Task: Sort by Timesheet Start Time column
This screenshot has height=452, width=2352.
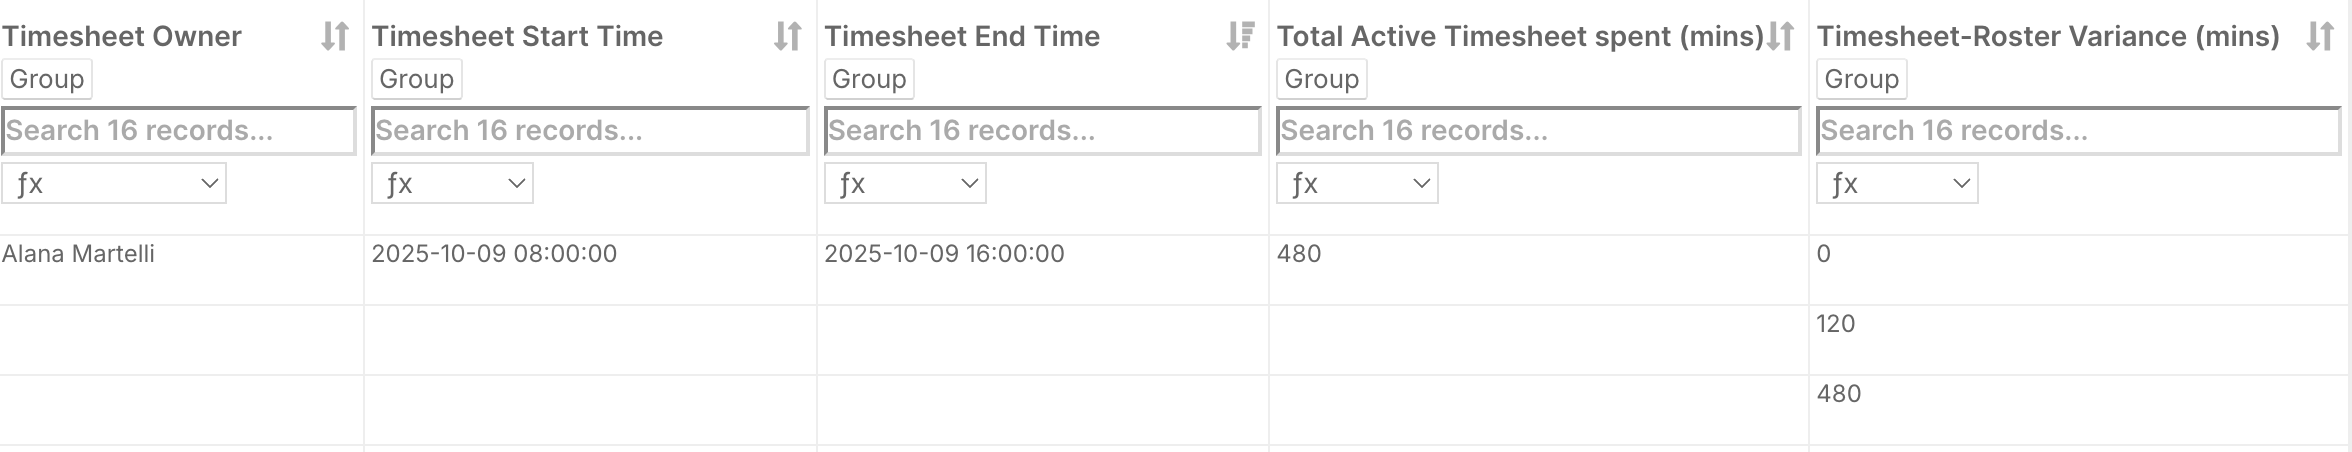Action: coord(787,37)
